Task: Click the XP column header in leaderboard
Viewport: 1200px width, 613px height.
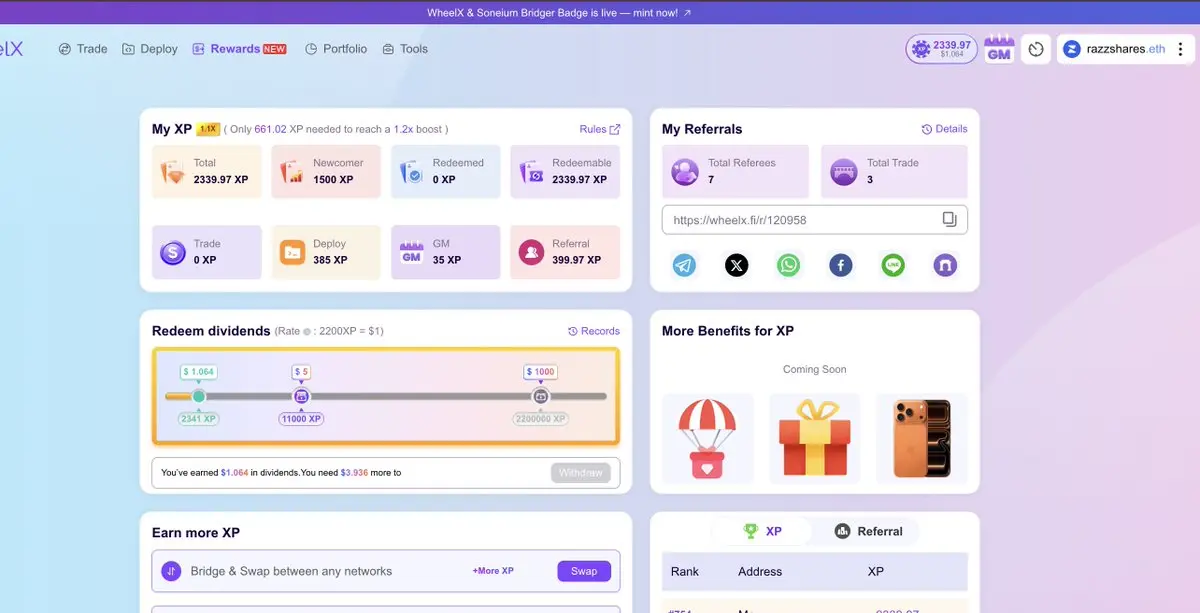Action: tap(876, 571)
